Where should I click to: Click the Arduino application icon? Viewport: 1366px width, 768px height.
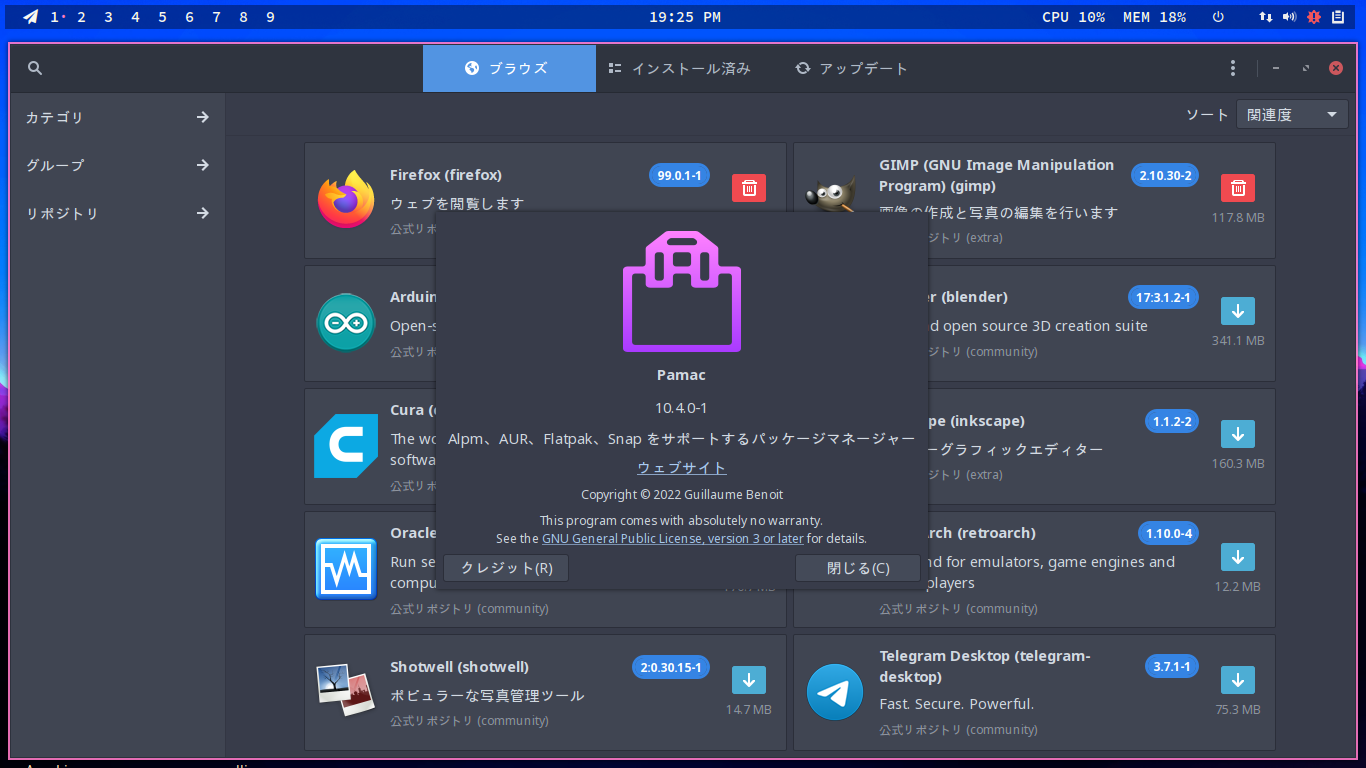click(x=346, y=323)
